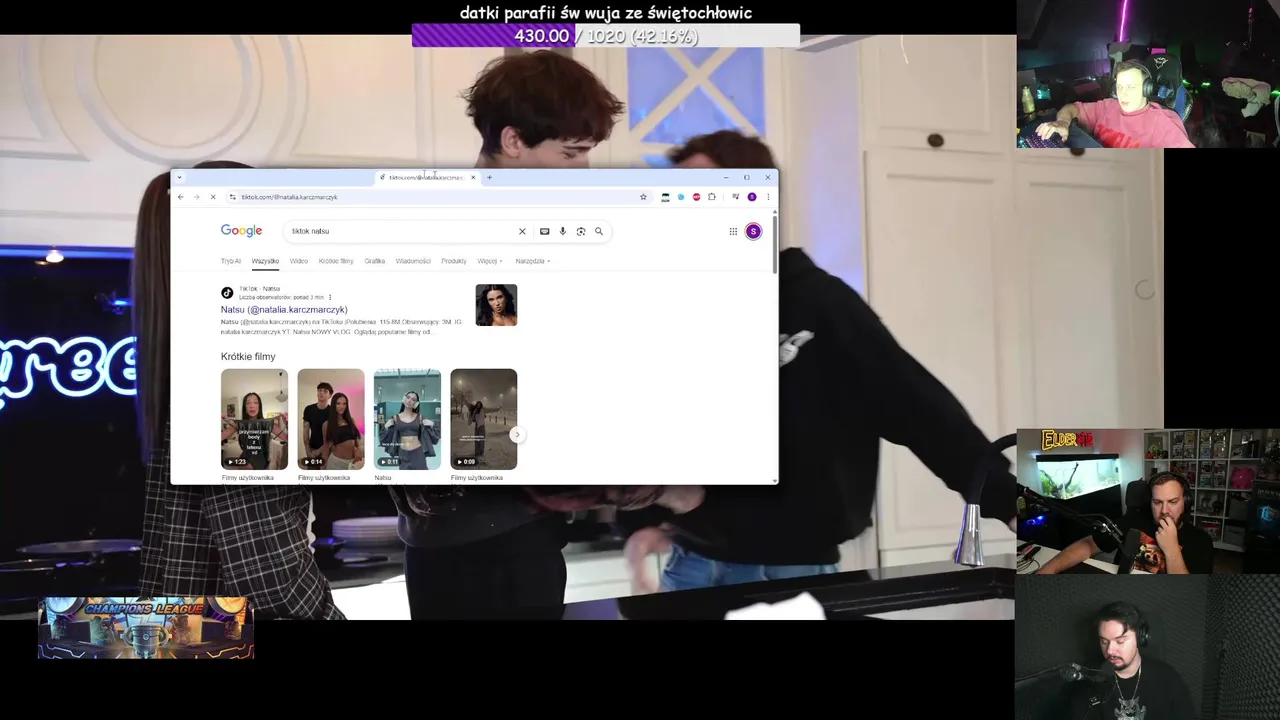Click the Champions League banner
Viewport: 1280px width, 720px height.
[x=146, y=628]
